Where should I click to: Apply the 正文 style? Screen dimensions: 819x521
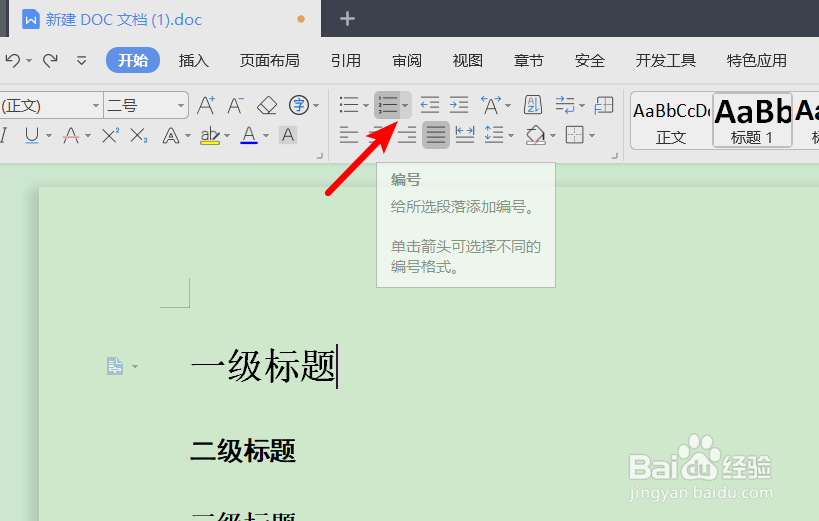pos(672,121)
